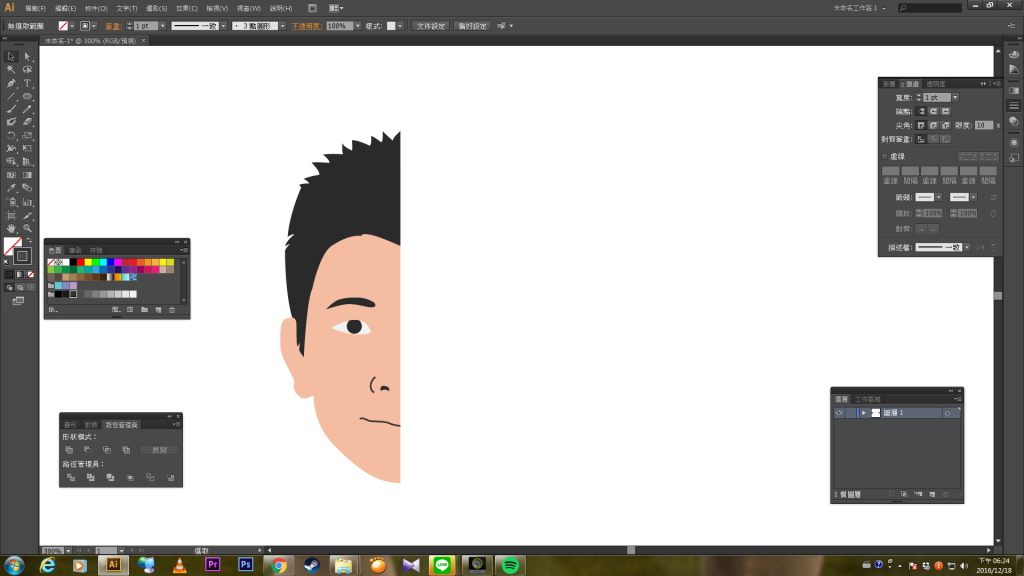Viewport: 1024px width, 576px height.
Task: Open the opacity 100% dropdown in control bar
Action: pos(356,25)
